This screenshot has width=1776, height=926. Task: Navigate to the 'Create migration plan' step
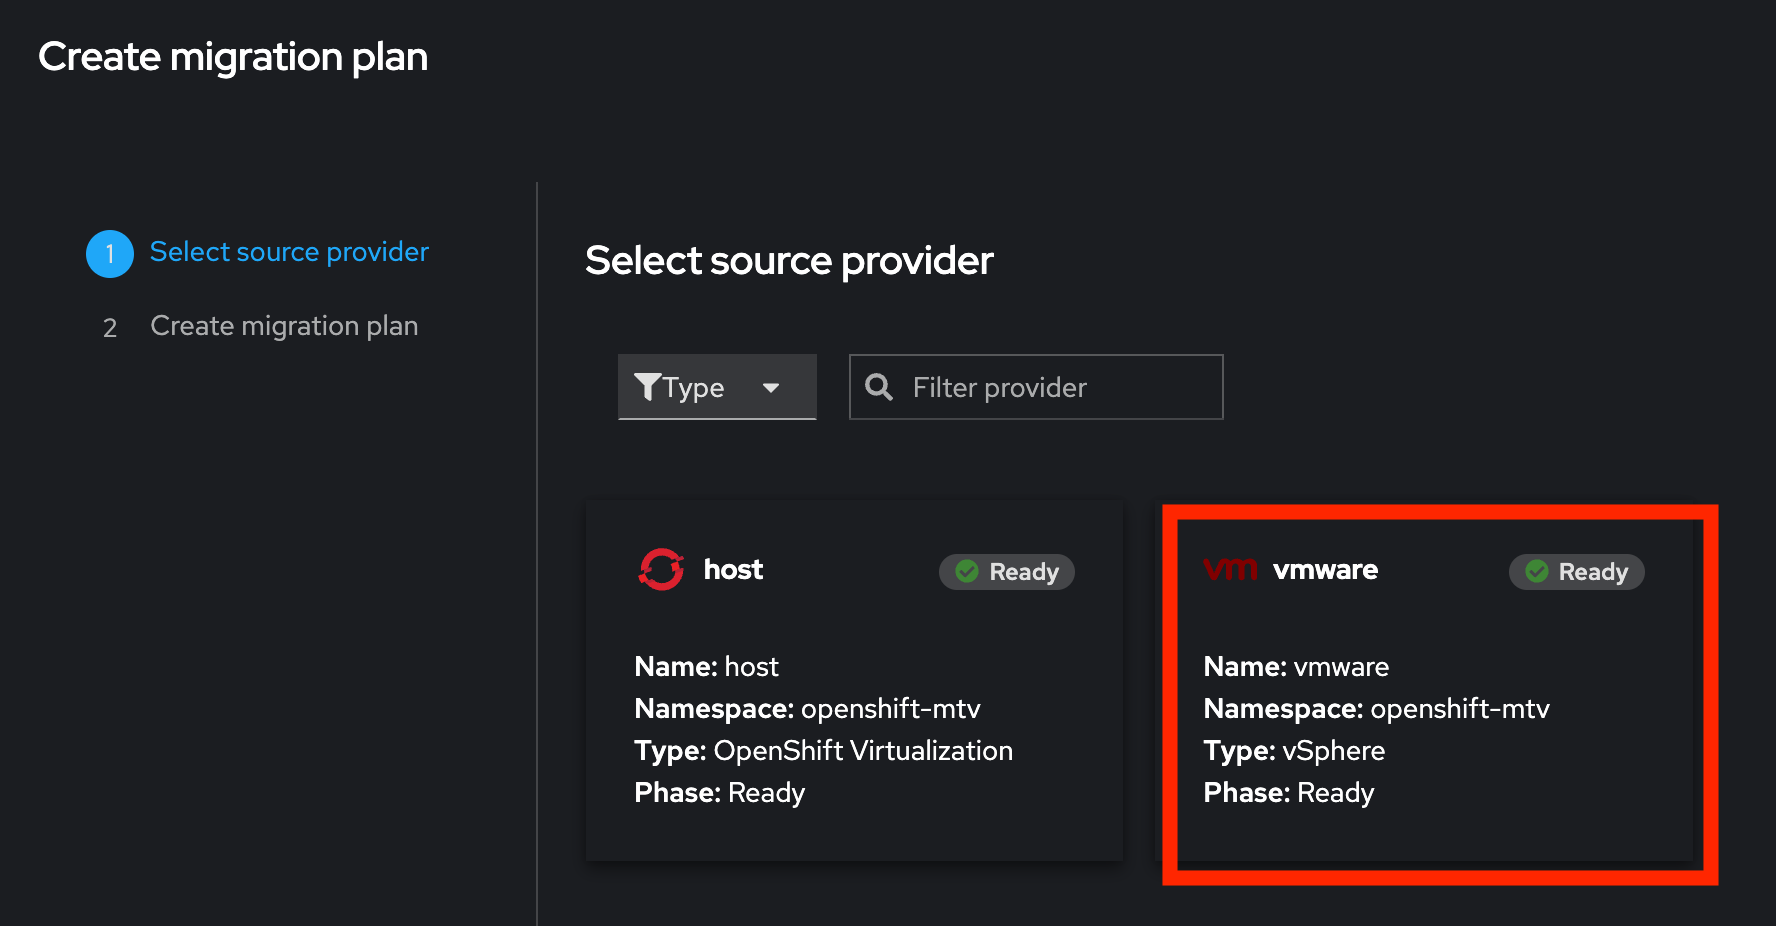pyautogui.click(x=284, y=325)
